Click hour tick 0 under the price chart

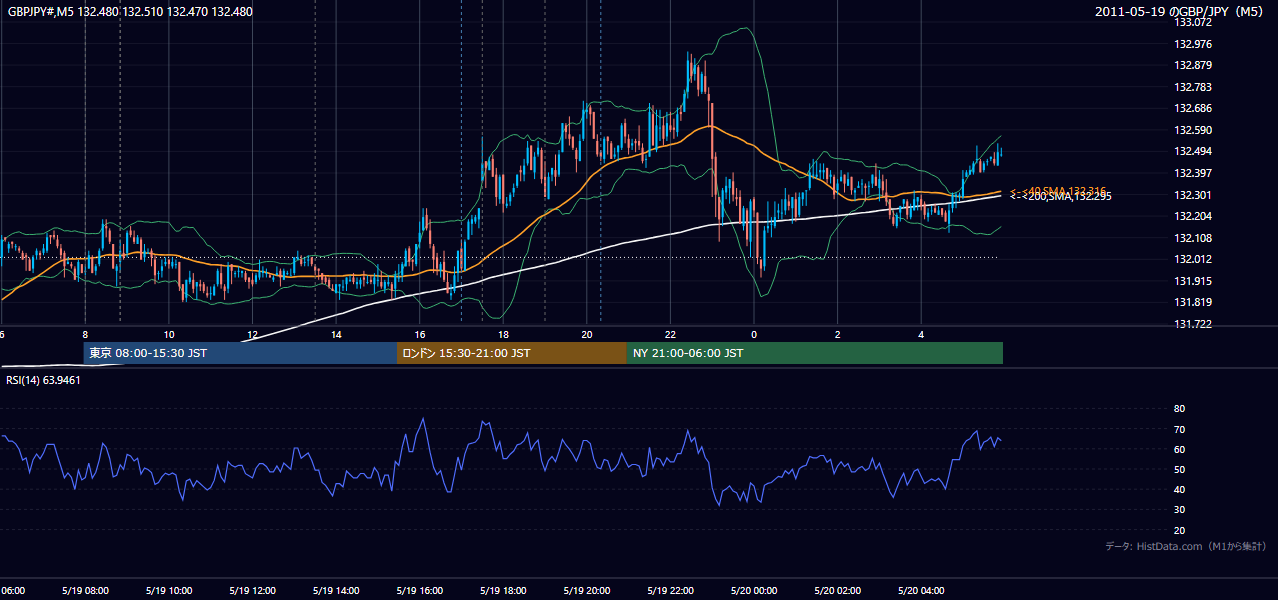click(x=754, y=335)
